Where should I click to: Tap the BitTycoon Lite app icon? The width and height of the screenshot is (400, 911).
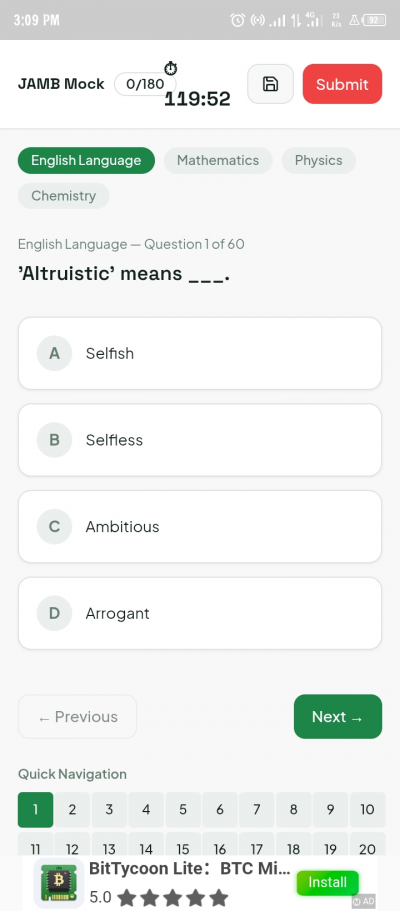click(x=59, y=883)
